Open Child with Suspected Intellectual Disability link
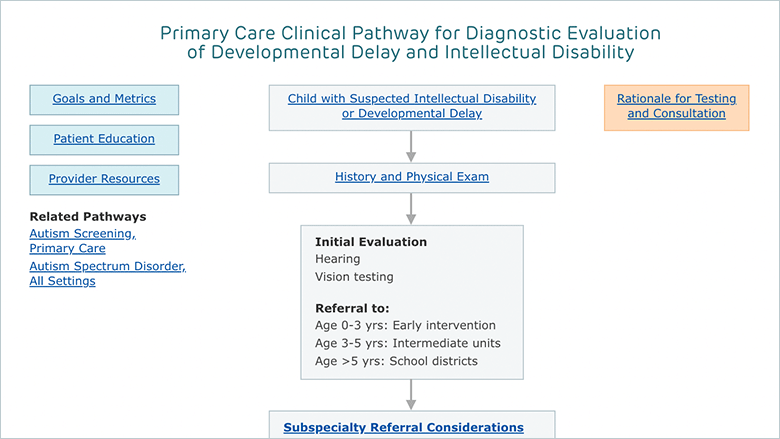The image size is (780, 439). (412, 106)
